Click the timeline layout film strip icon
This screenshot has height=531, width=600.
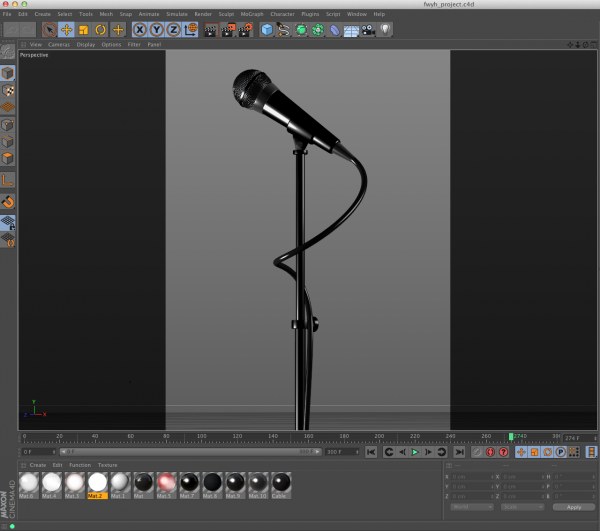pos(592,452)
